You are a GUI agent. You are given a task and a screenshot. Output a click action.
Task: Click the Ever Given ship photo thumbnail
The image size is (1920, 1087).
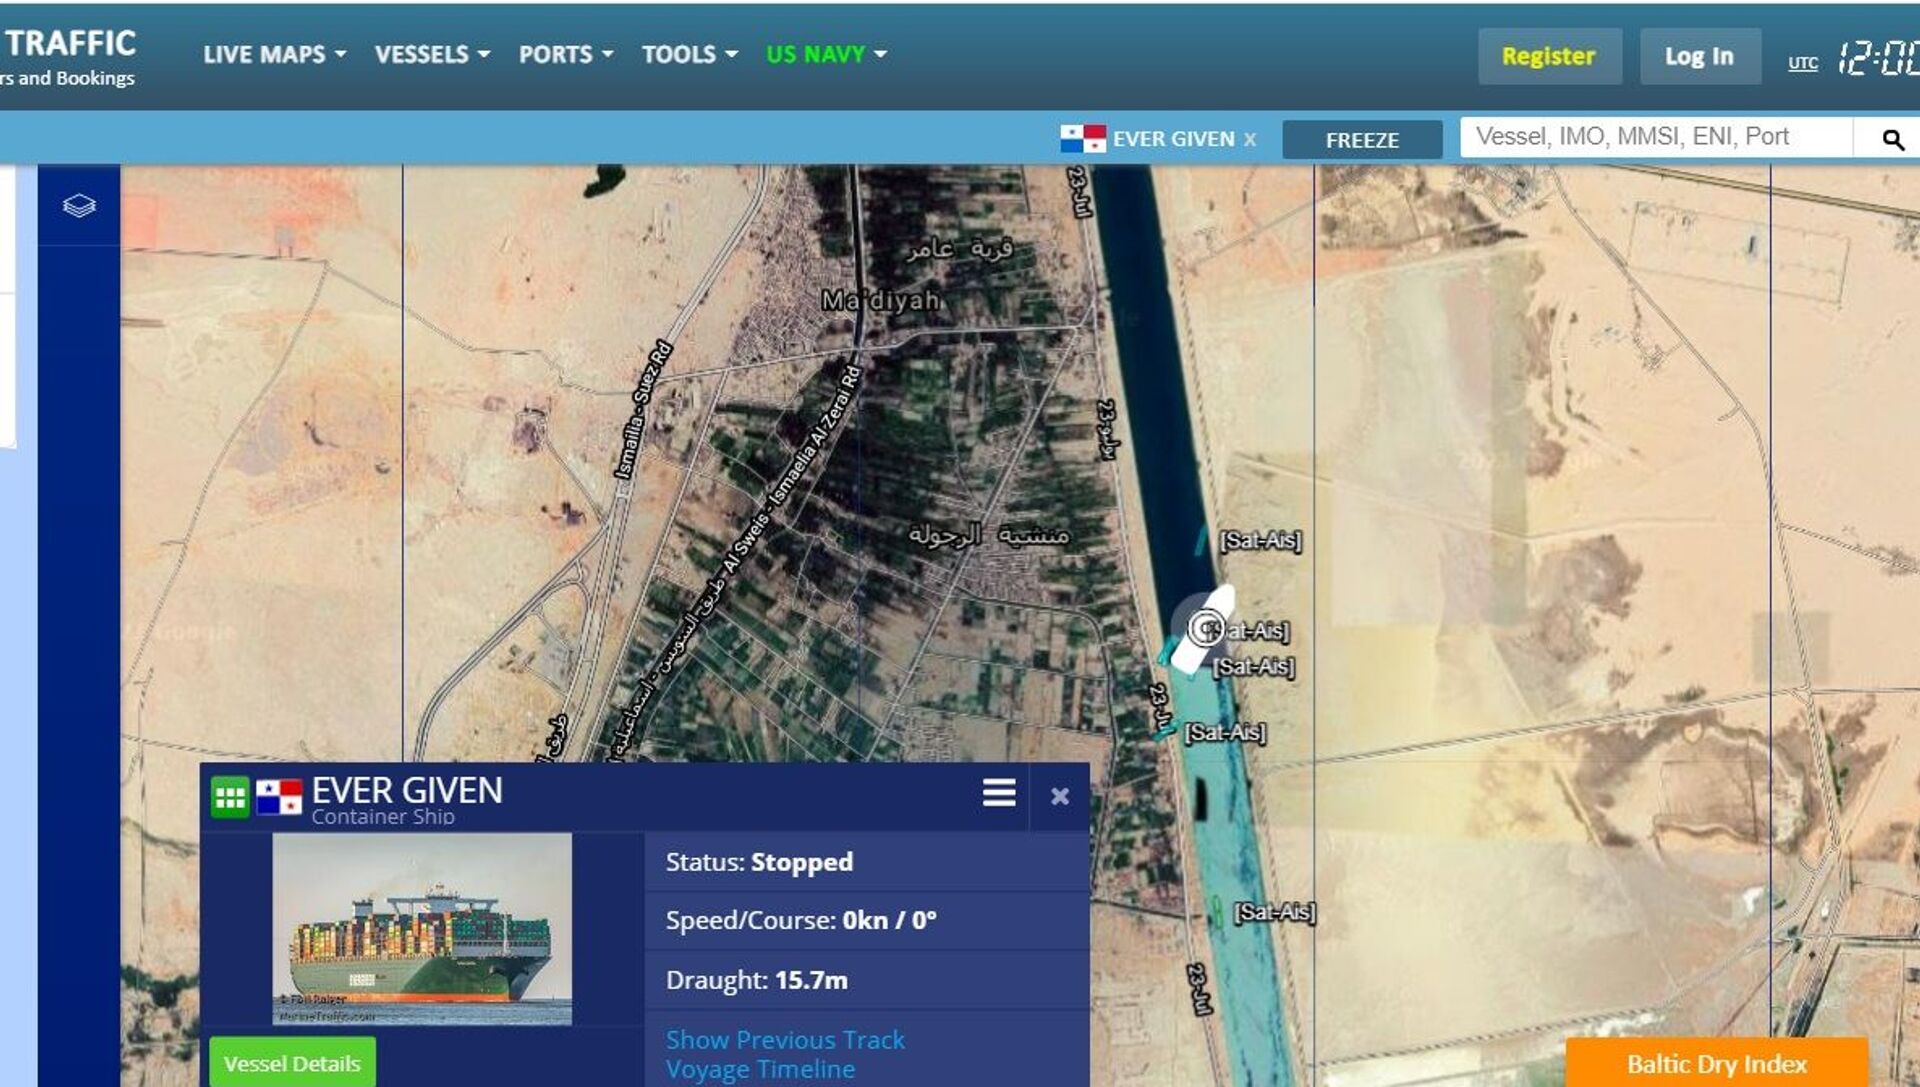pos(421,928)
